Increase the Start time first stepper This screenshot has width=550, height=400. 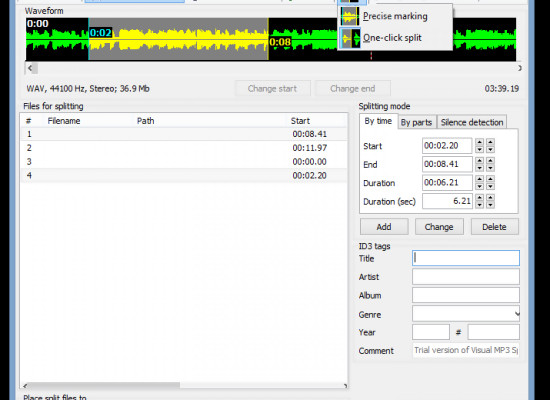coord(479,142)
